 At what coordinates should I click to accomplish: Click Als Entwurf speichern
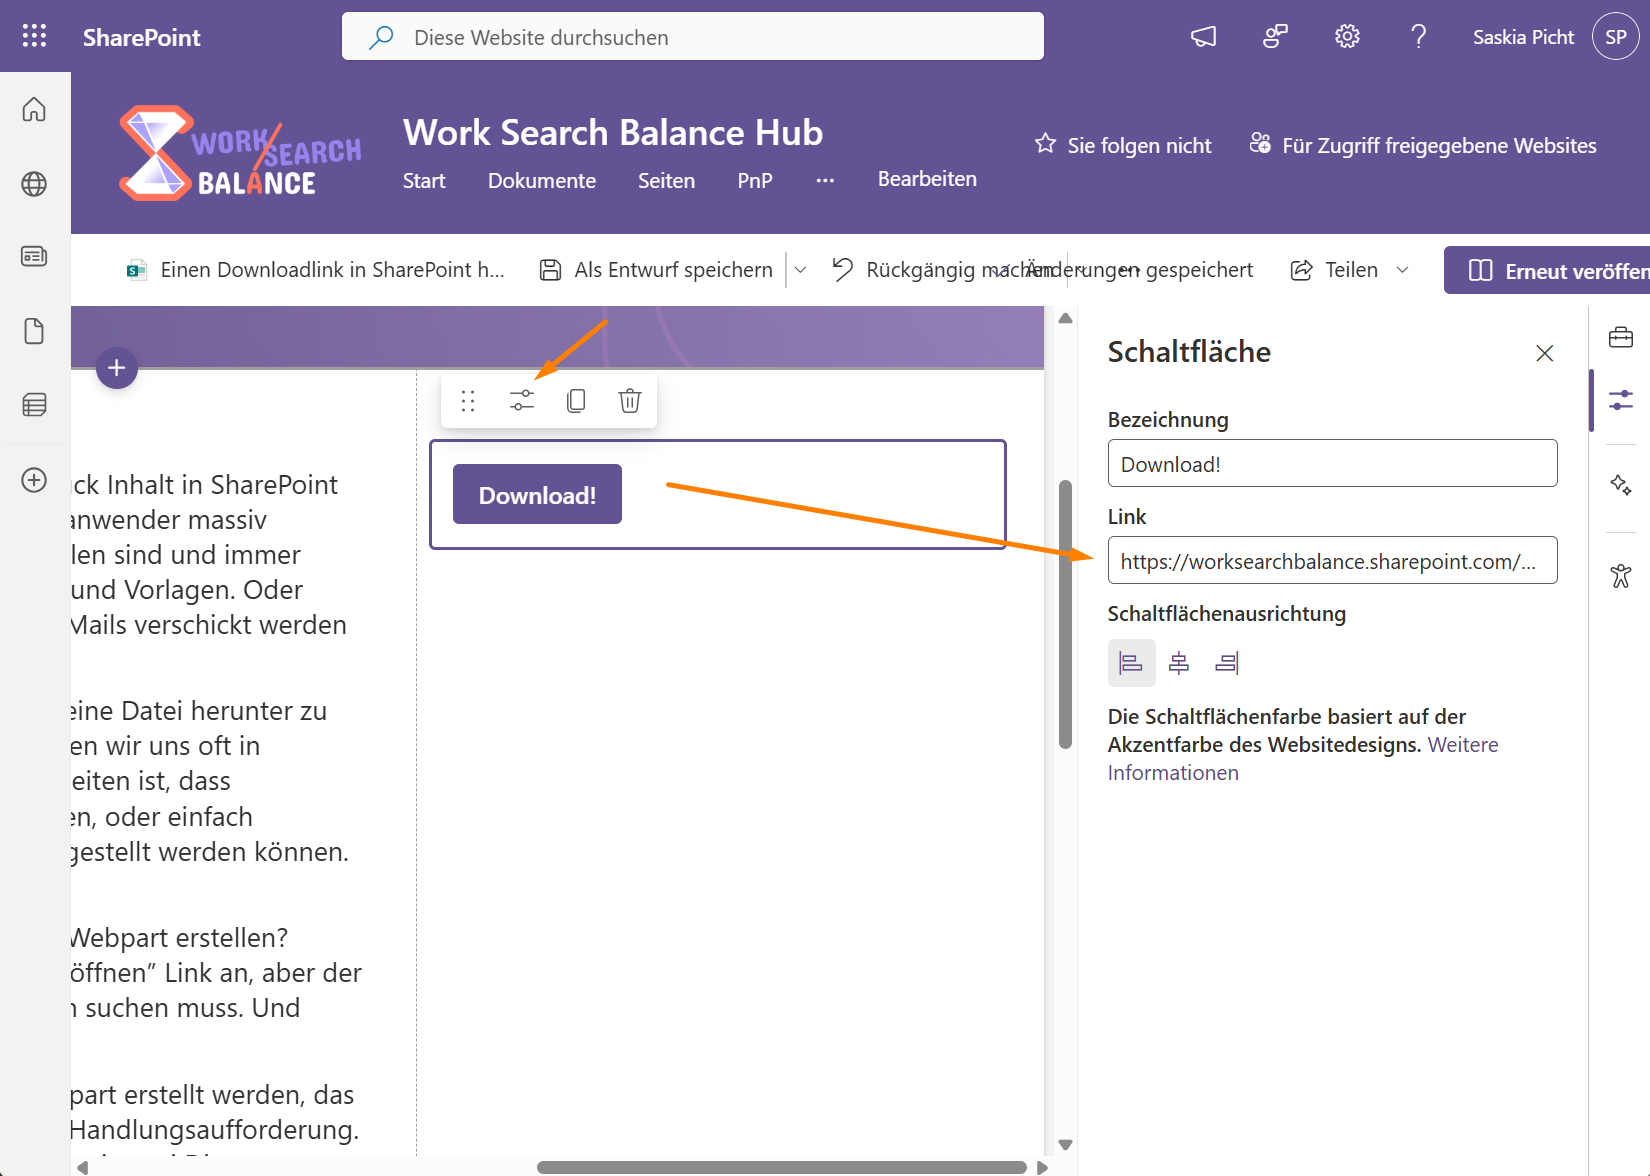click(x=657, y=270)
